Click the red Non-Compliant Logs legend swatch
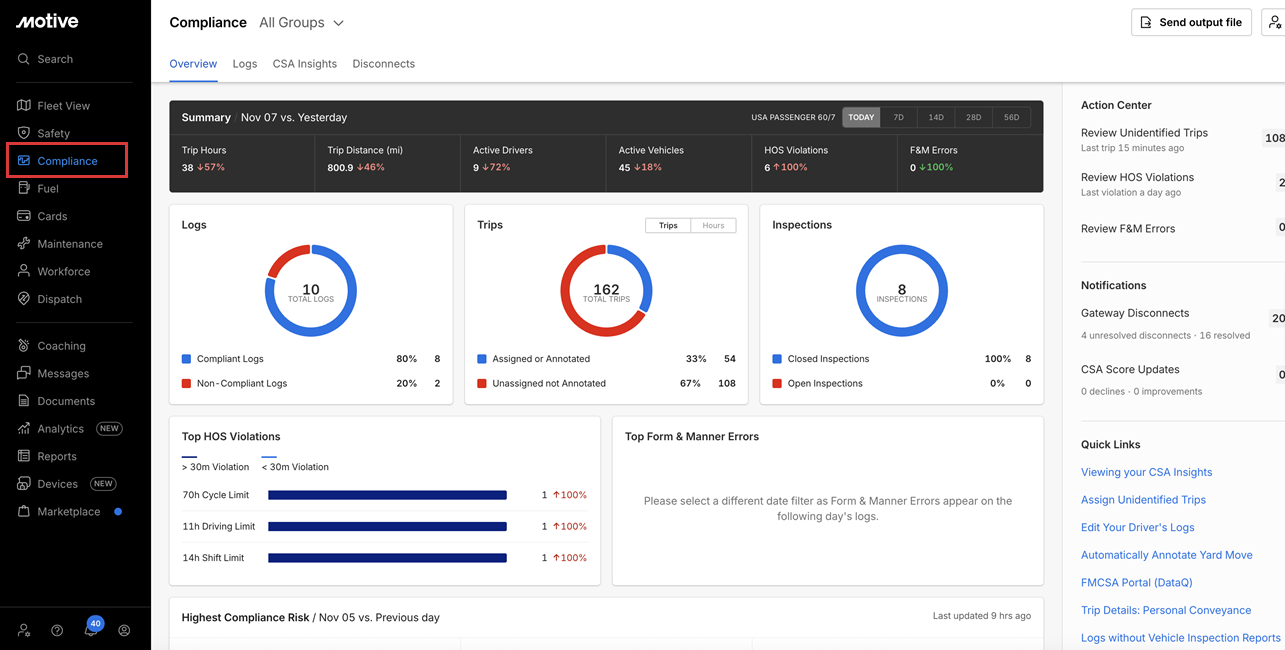The width and height of the screenshot is (1285, 650). (187, 384)
